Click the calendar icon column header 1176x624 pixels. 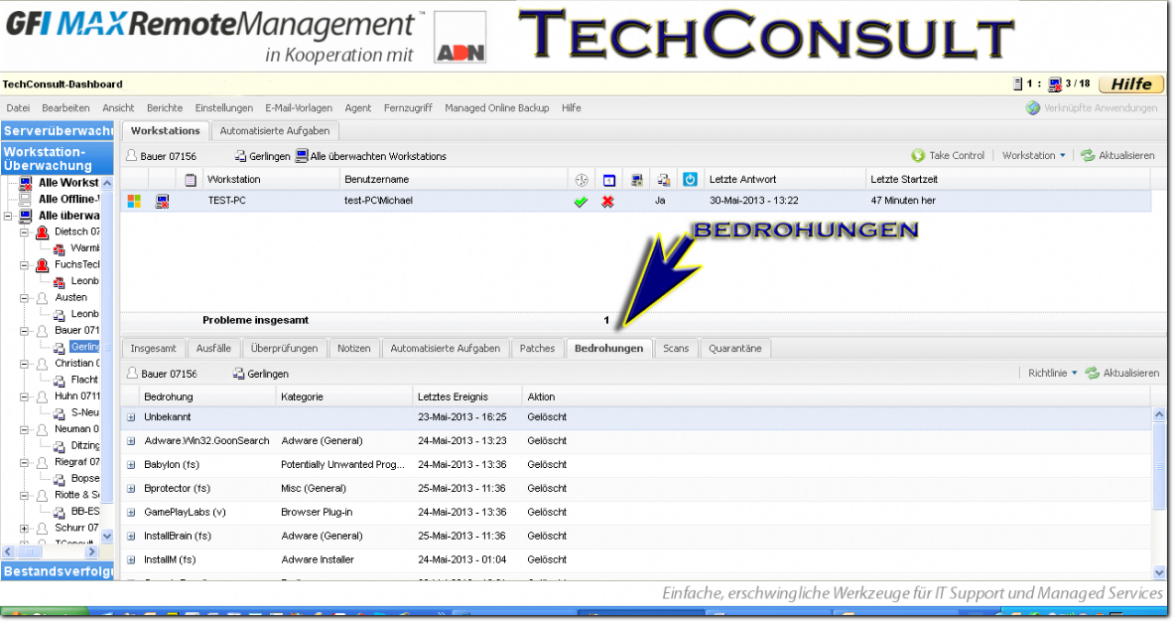tap(608, 180)
